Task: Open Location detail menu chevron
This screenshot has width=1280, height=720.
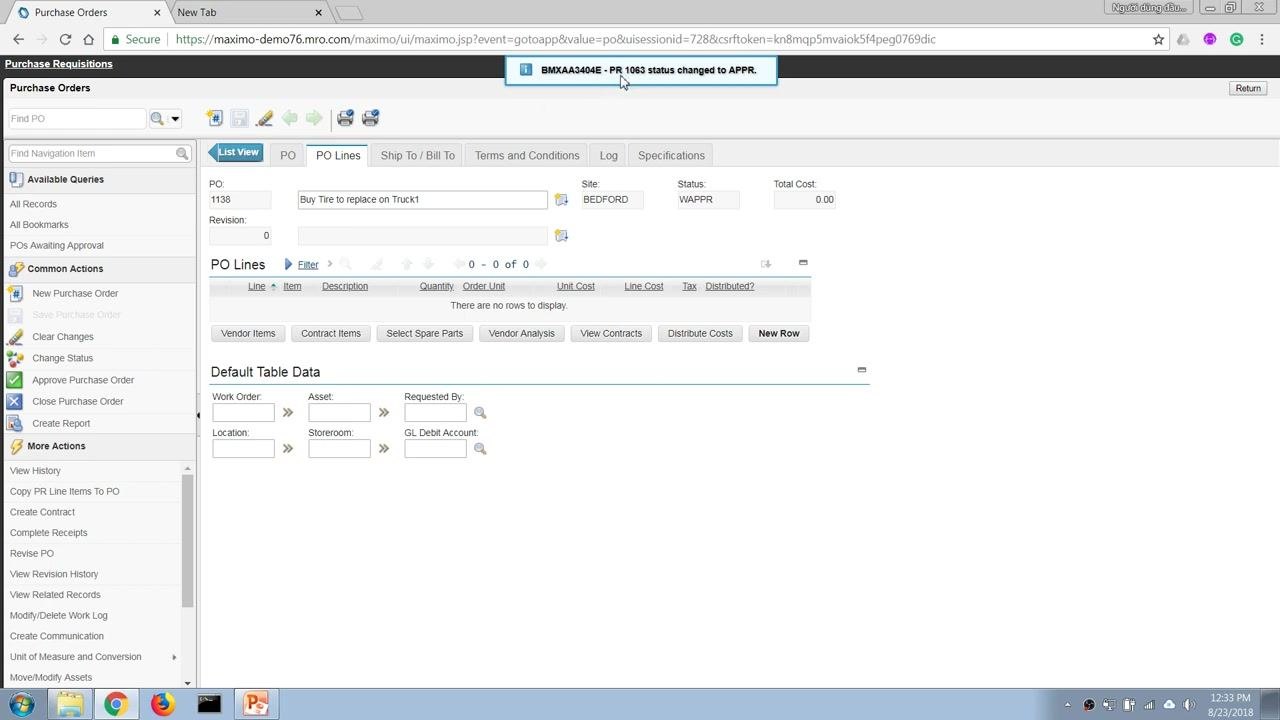Action: (288, 449)
